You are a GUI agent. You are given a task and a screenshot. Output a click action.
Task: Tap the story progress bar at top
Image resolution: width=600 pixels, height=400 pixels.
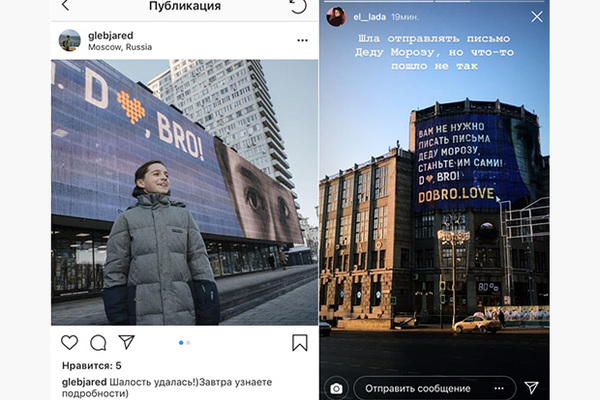point(434,1)
